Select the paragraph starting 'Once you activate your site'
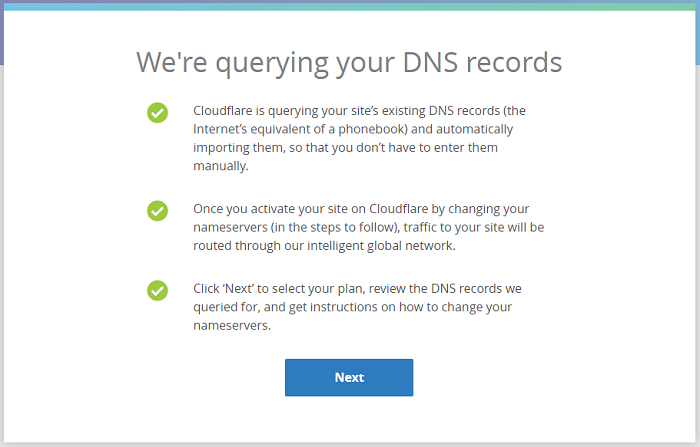This screenshot has height=447, width=700. click(369, 227)
